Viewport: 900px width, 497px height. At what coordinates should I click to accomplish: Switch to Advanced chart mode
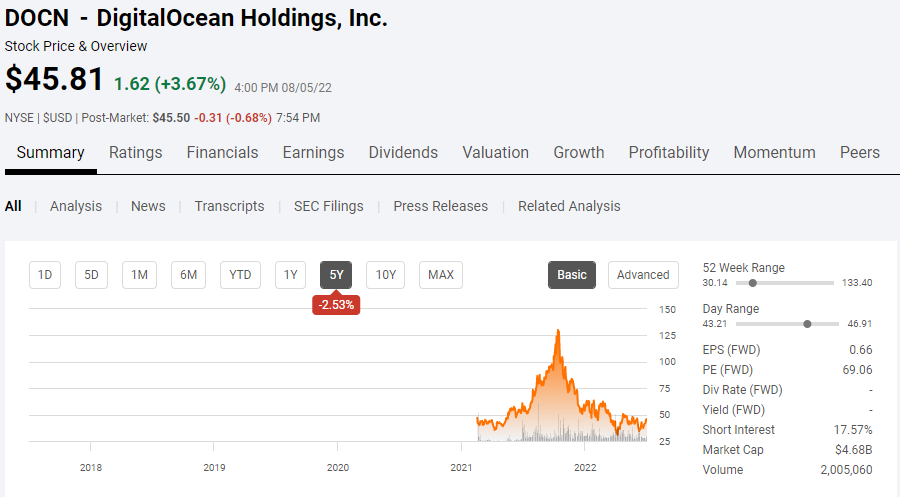(643, 275)
